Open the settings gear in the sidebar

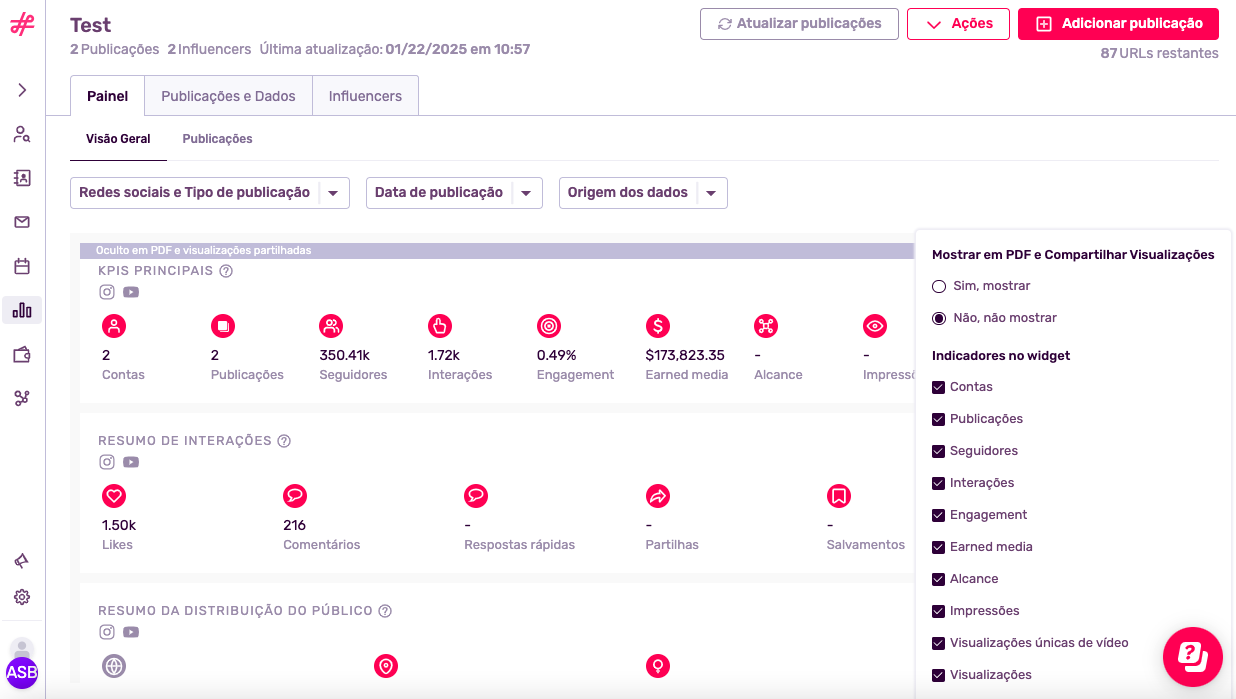tap(22, 597)
